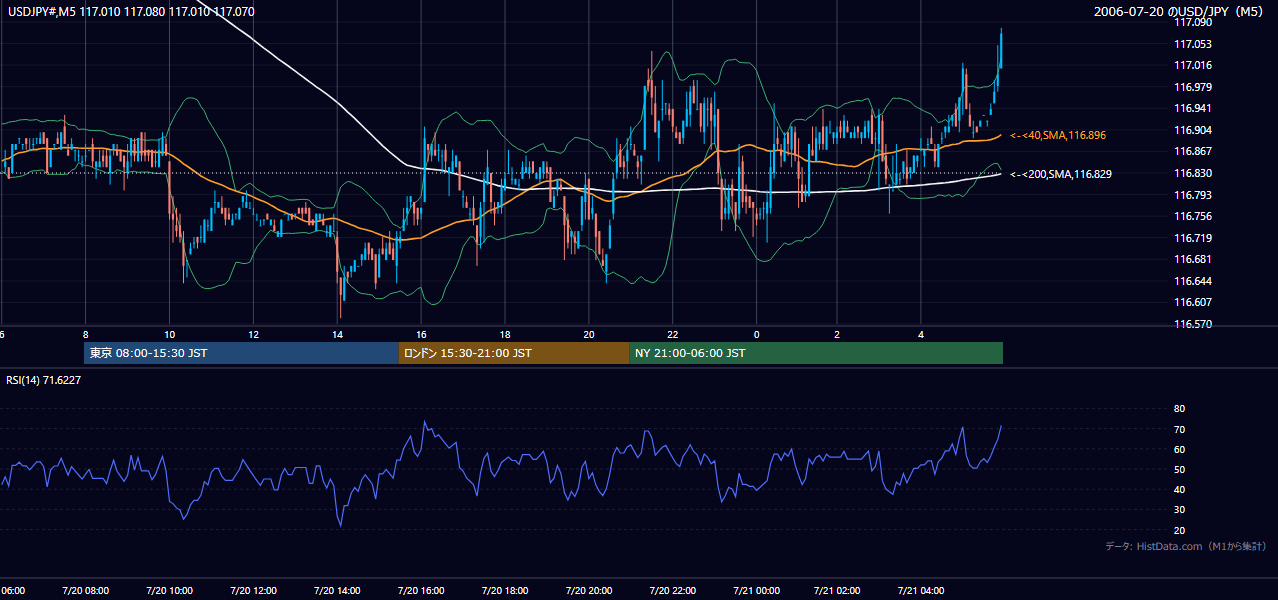The height and width of the screenshot is (600, 1278).
Task: Click the 116.793 price axis label
Action: coord(1192,195)
